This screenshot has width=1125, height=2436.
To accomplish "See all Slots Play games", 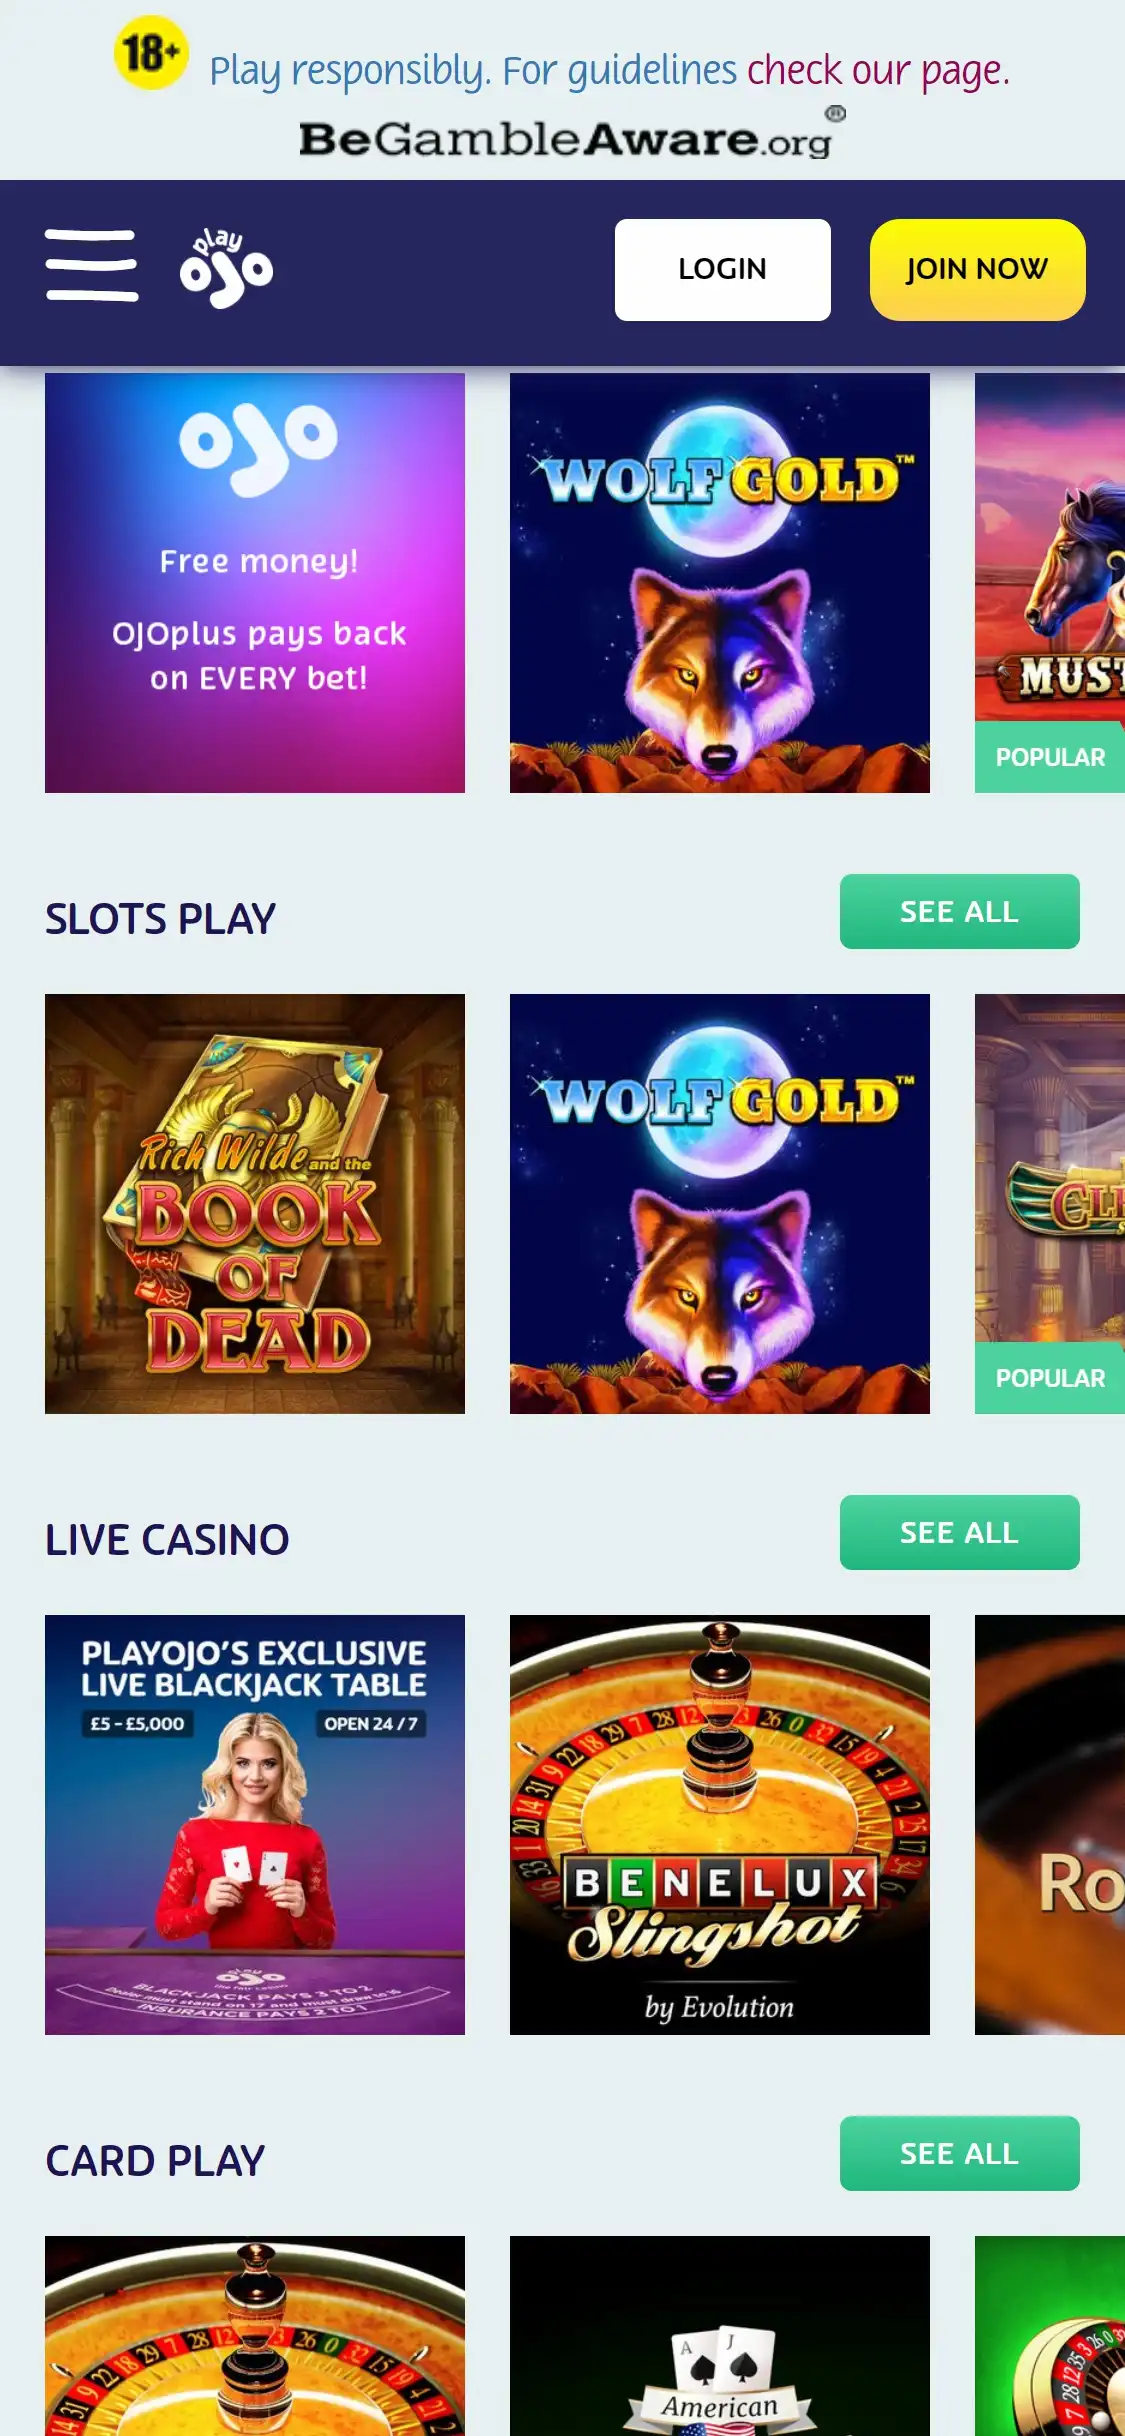I will click(x=959, y=912).
